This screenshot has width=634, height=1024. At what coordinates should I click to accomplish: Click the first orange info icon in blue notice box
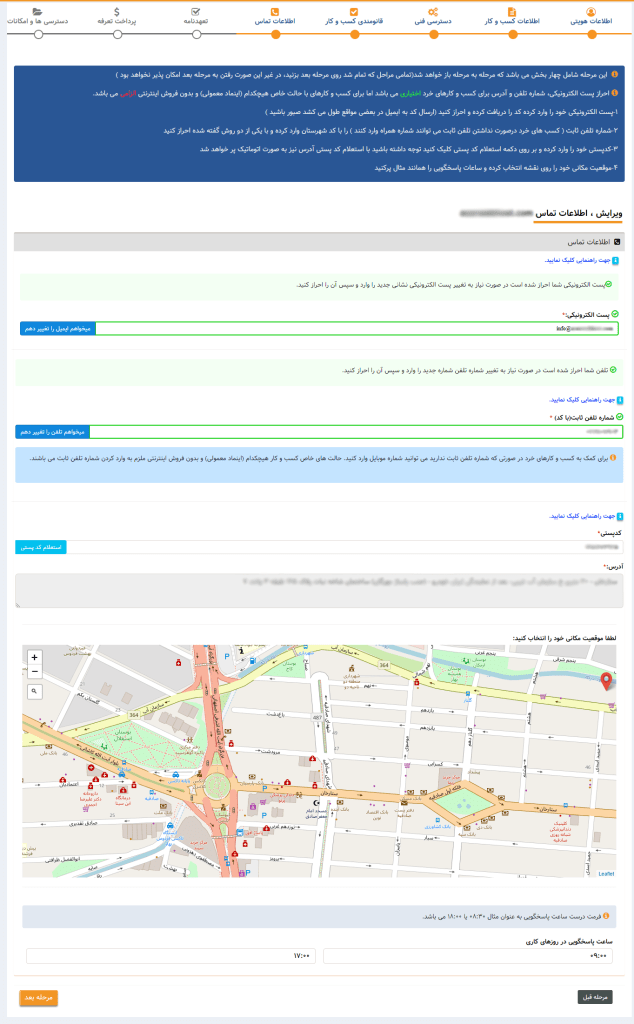point(614,74)
